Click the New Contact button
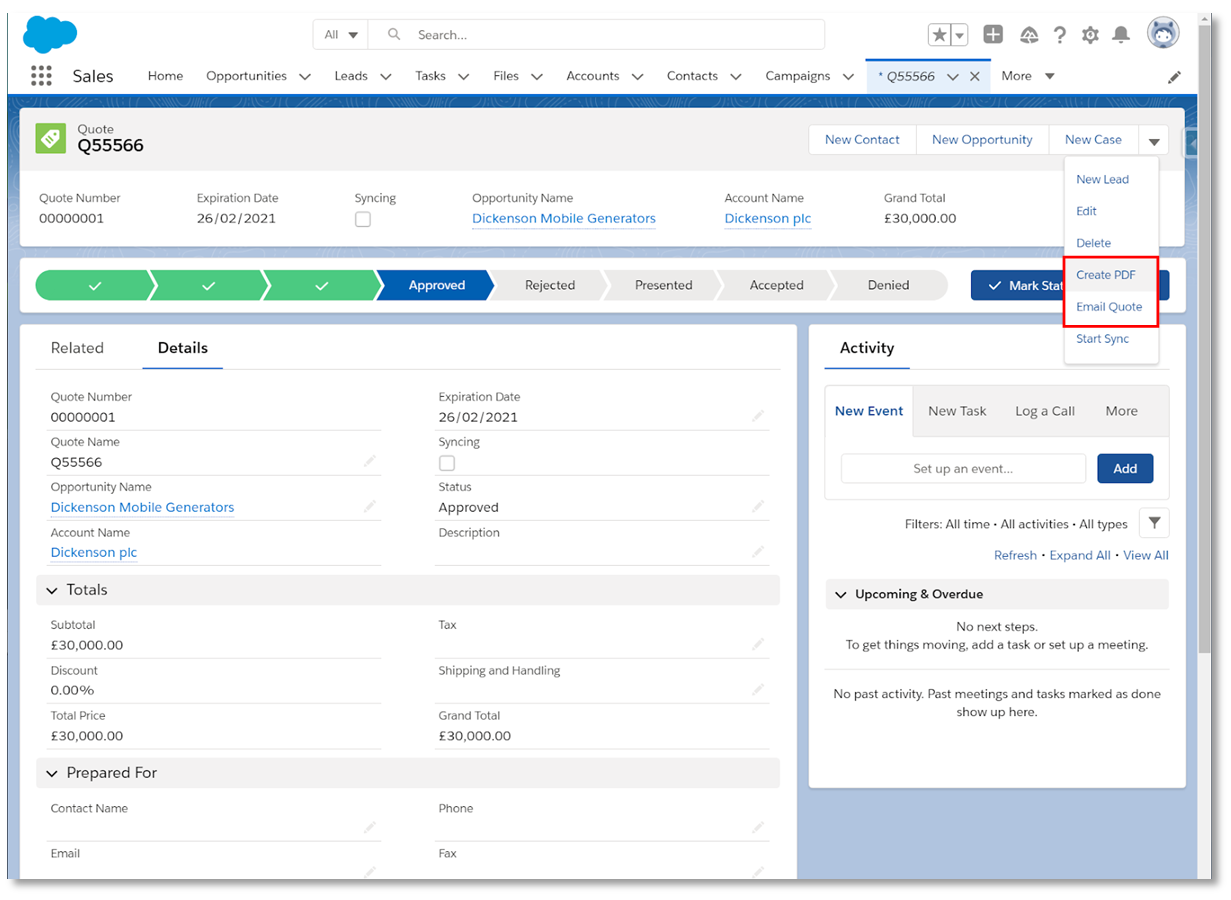 (x=862, y=140)
